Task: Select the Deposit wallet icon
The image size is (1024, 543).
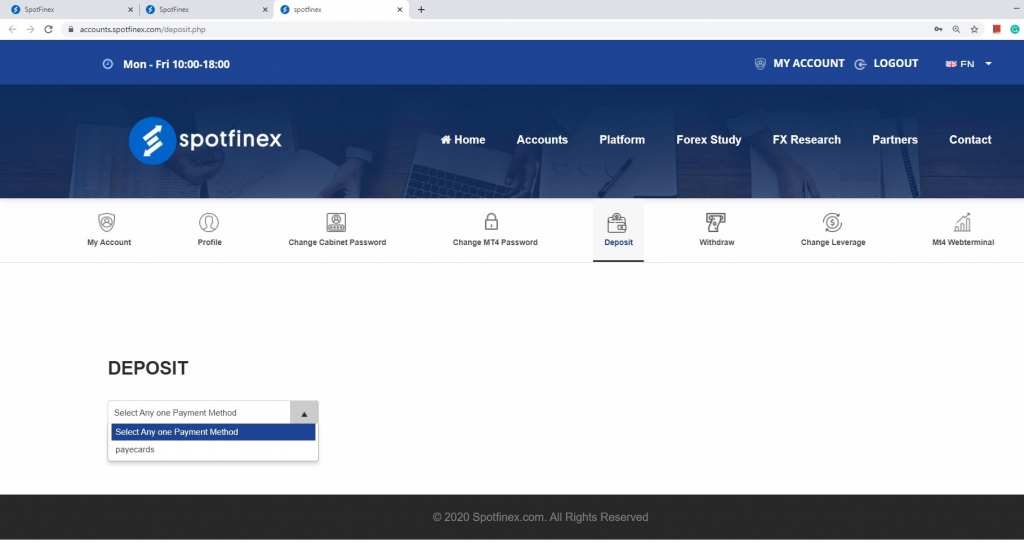Action: click(x=617, y=223)
